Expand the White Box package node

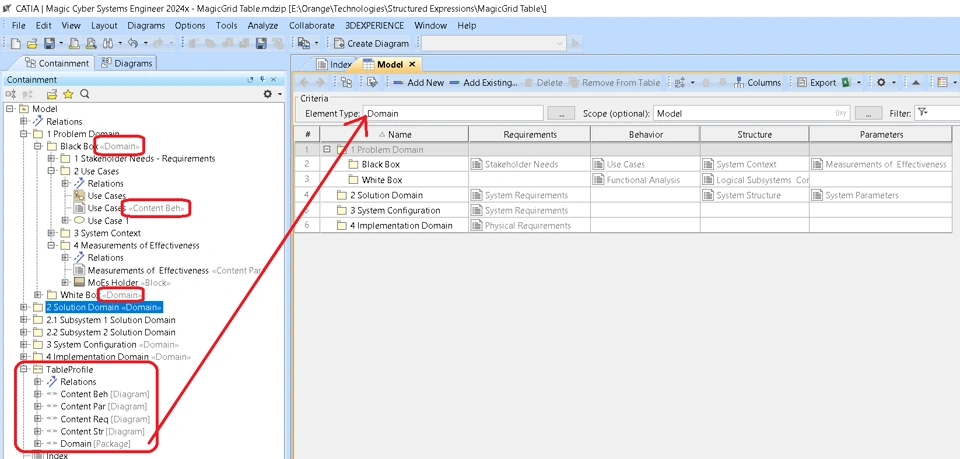point(37,295)
